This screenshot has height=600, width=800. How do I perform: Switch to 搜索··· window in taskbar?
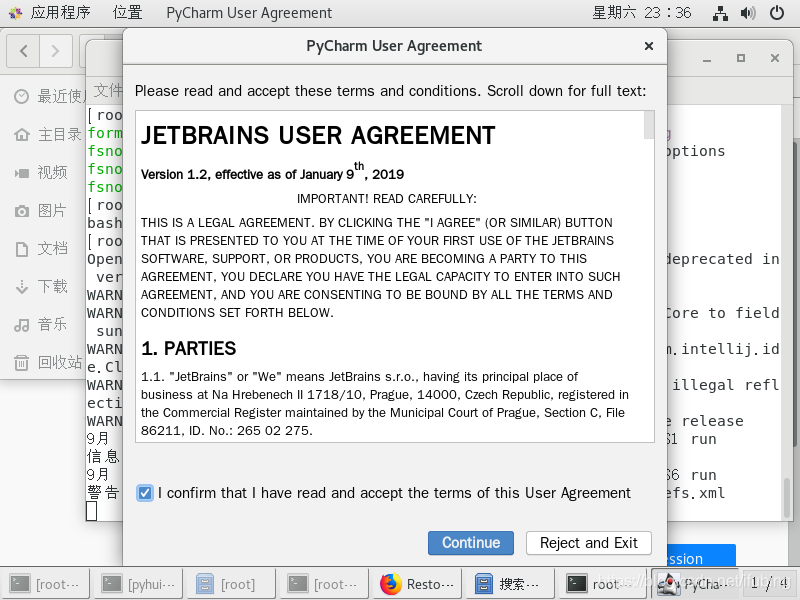(x=510, y=584)
